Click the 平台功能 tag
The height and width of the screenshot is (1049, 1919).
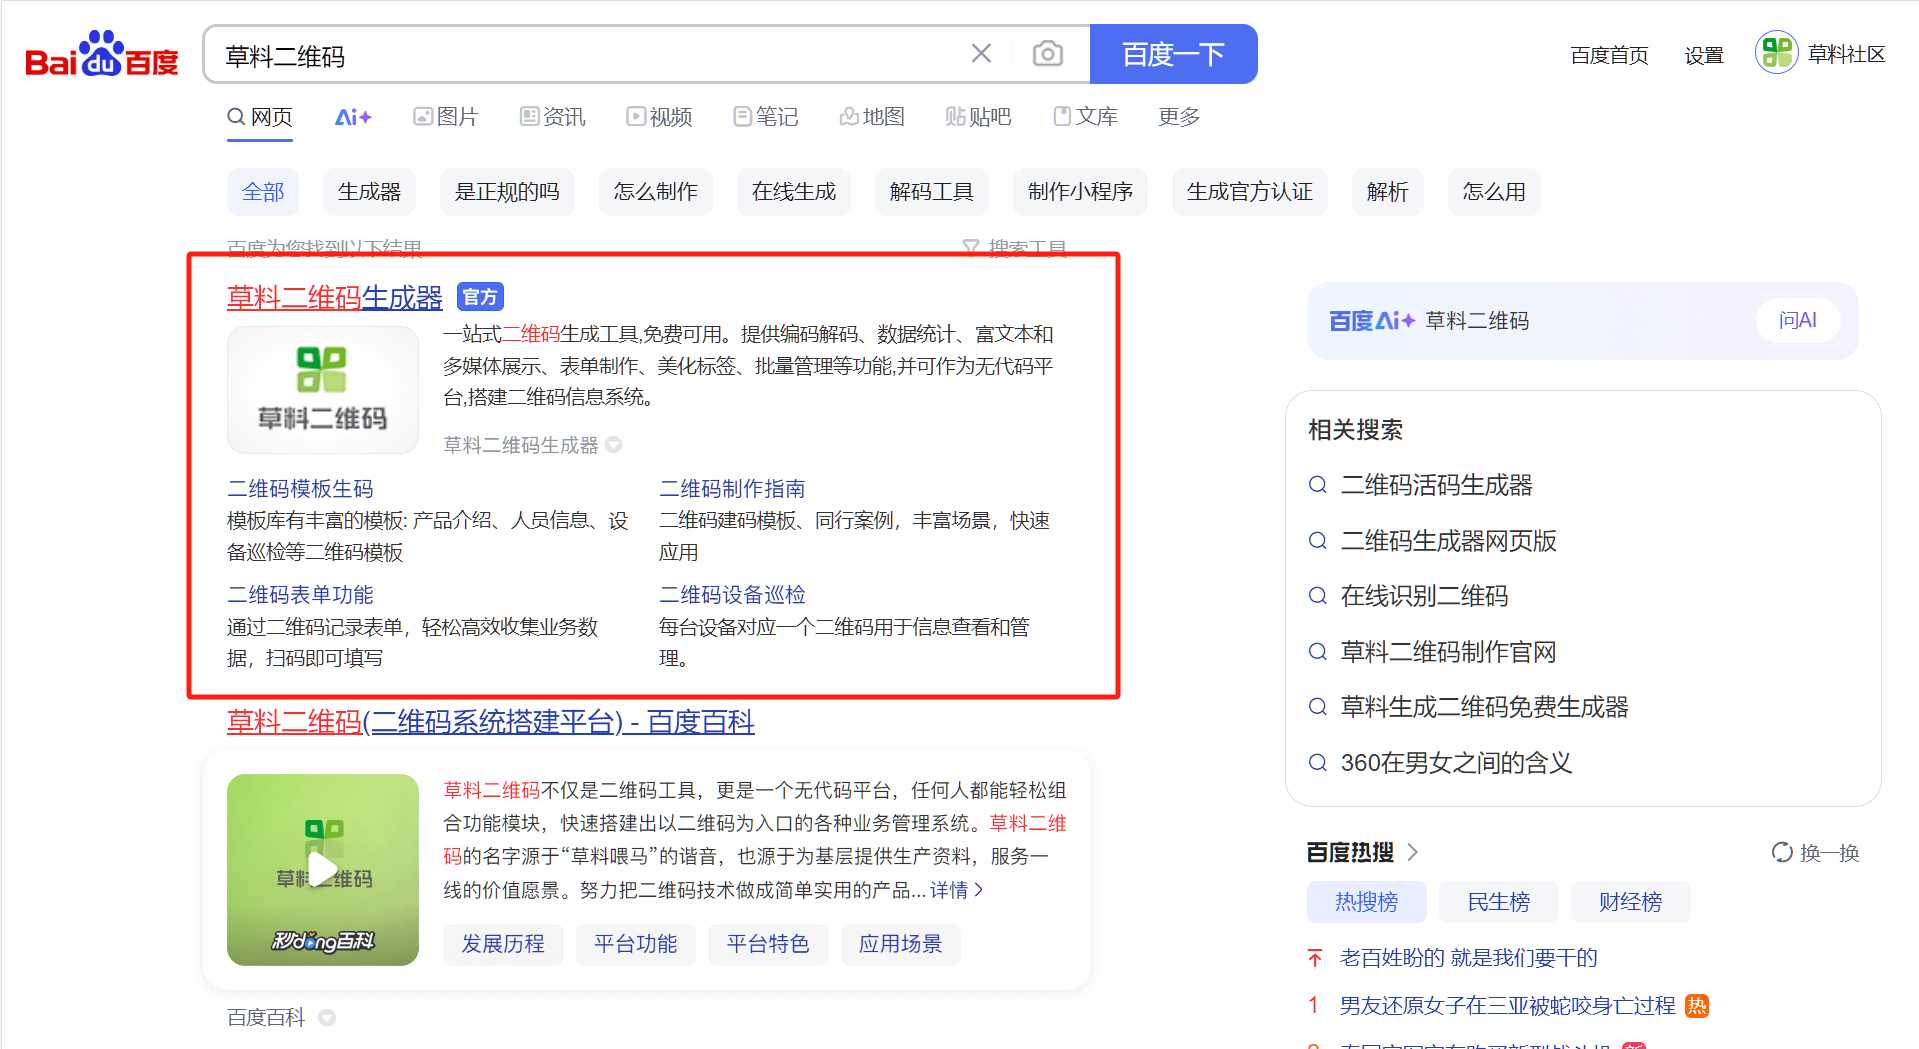tap(635, 944)
